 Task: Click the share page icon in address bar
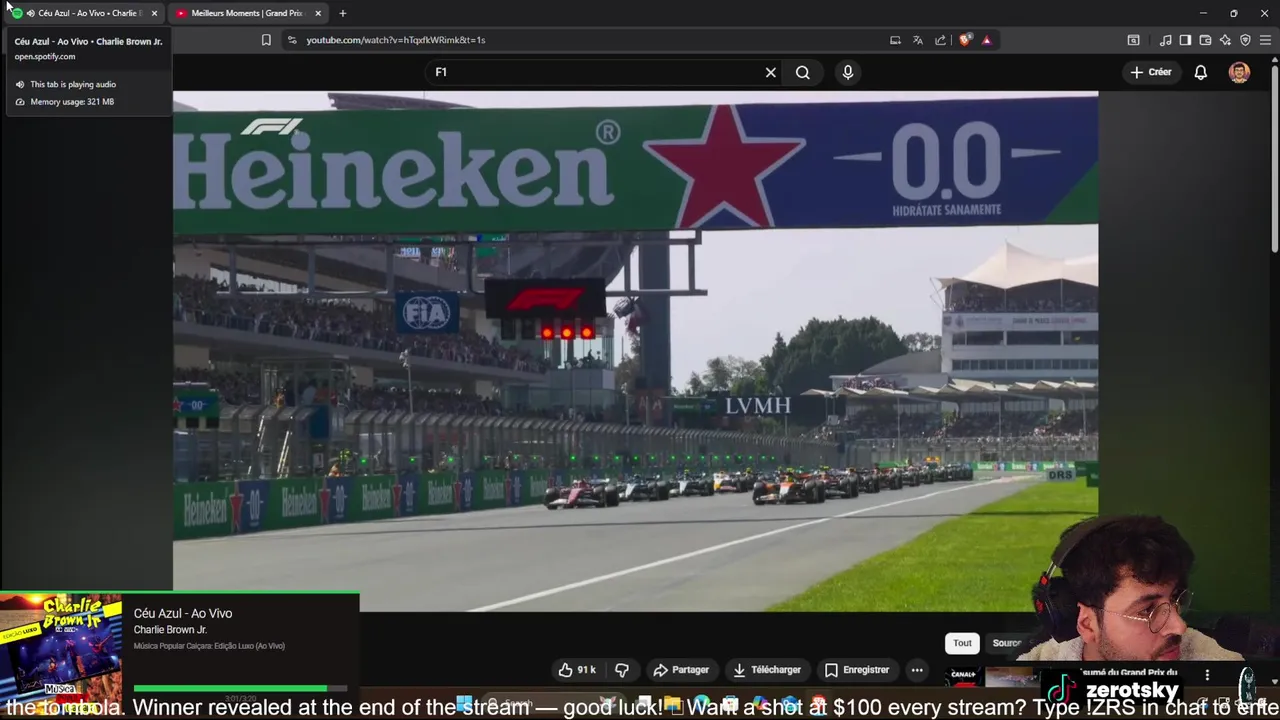pyautogui.click(x=941, y=40)
